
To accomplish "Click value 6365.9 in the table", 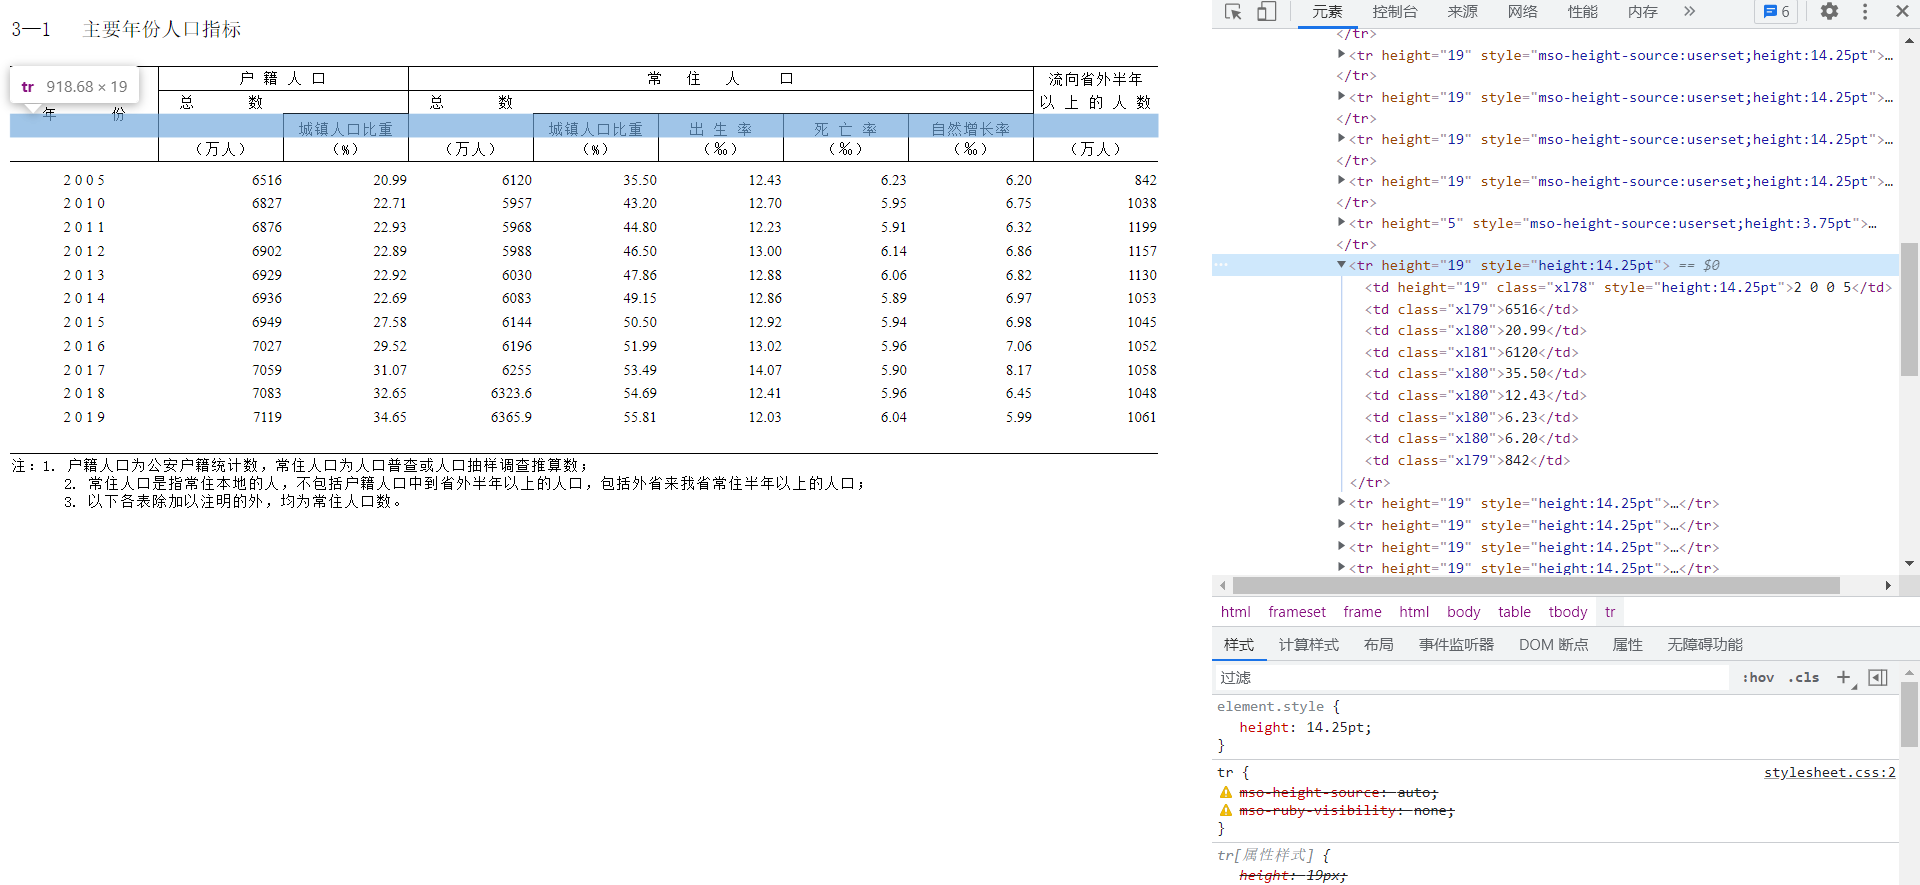I will (511, 418).
